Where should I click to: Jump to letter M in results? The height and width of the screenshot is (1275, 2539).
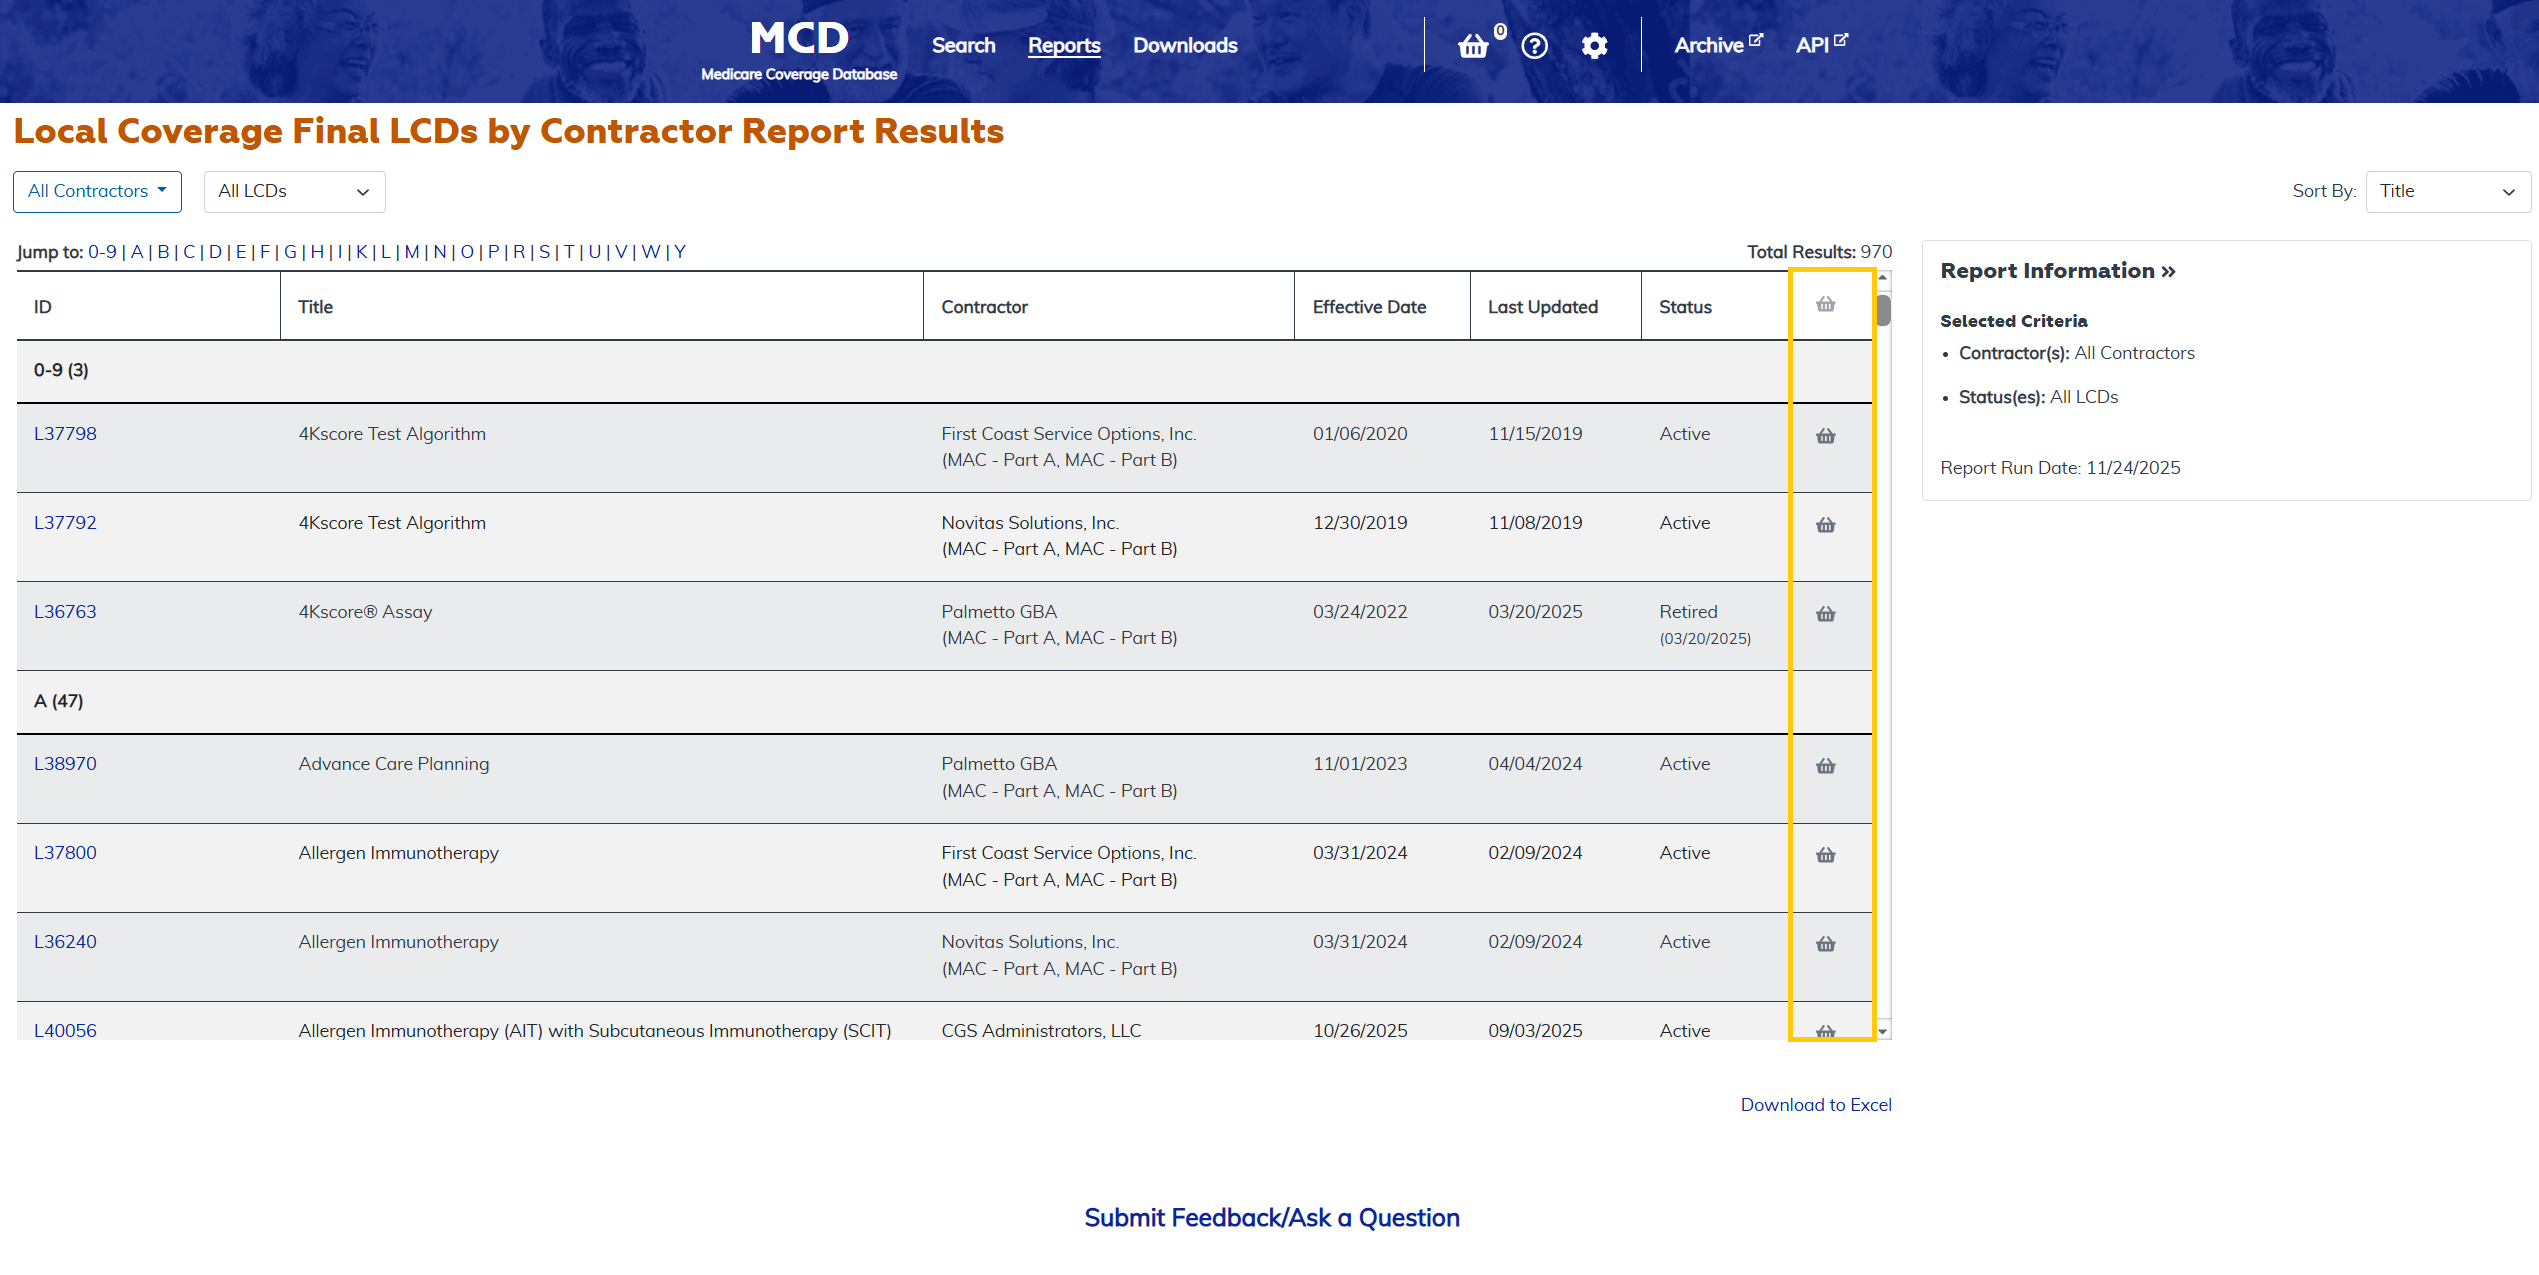click(411, 252)
